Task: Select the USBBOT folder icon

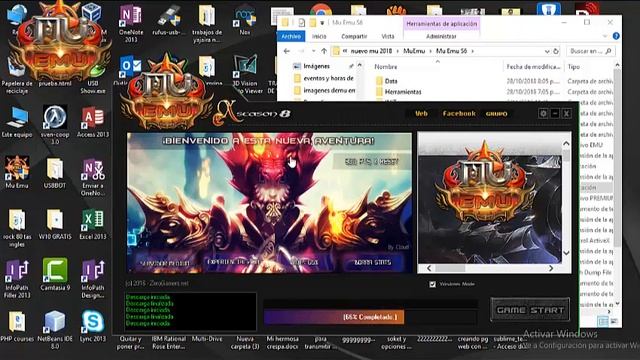Action: (x=55, y=173)
